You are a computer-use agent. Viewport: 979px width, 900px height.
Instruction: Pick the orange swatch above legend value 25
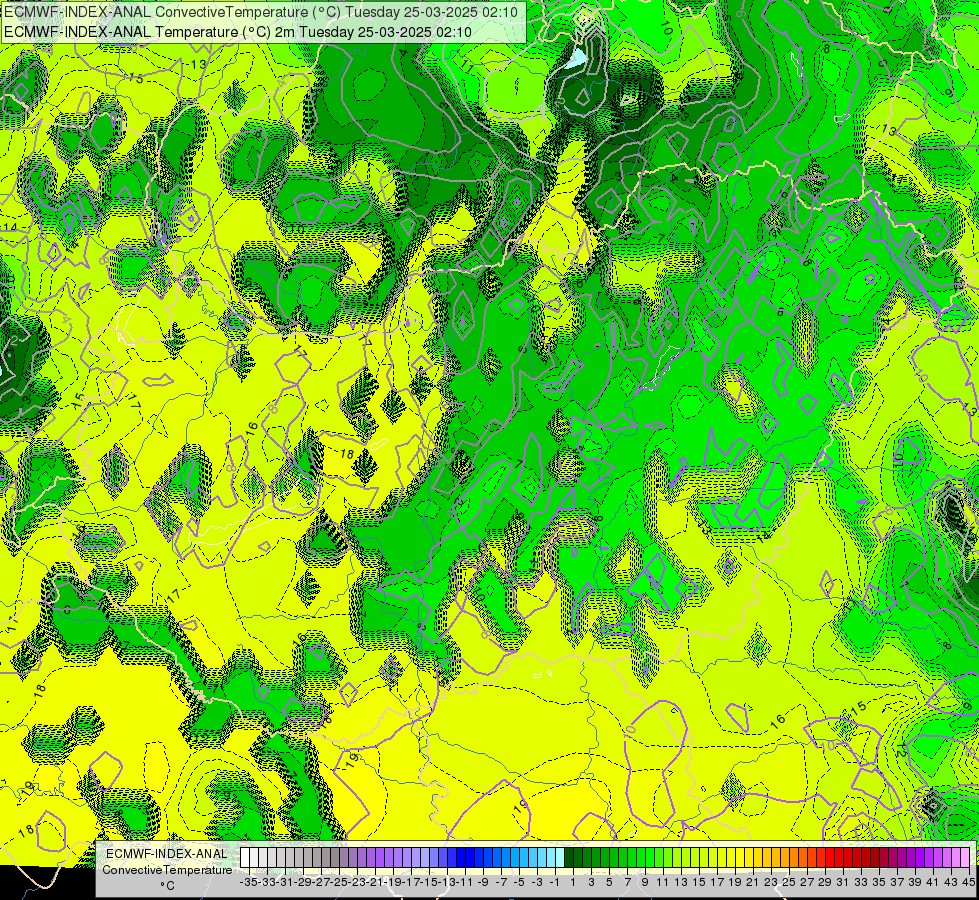tap(785, 857)
